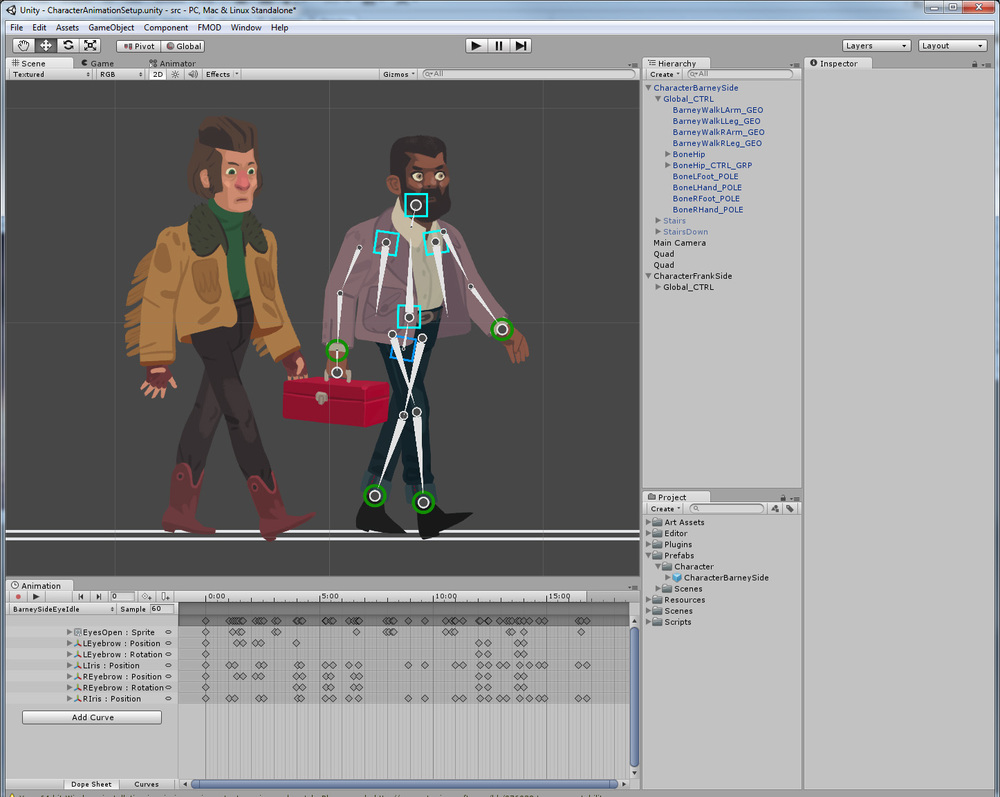
Task: Expand the BoneHip hierarchy item
Action: (x=668, y=154)
